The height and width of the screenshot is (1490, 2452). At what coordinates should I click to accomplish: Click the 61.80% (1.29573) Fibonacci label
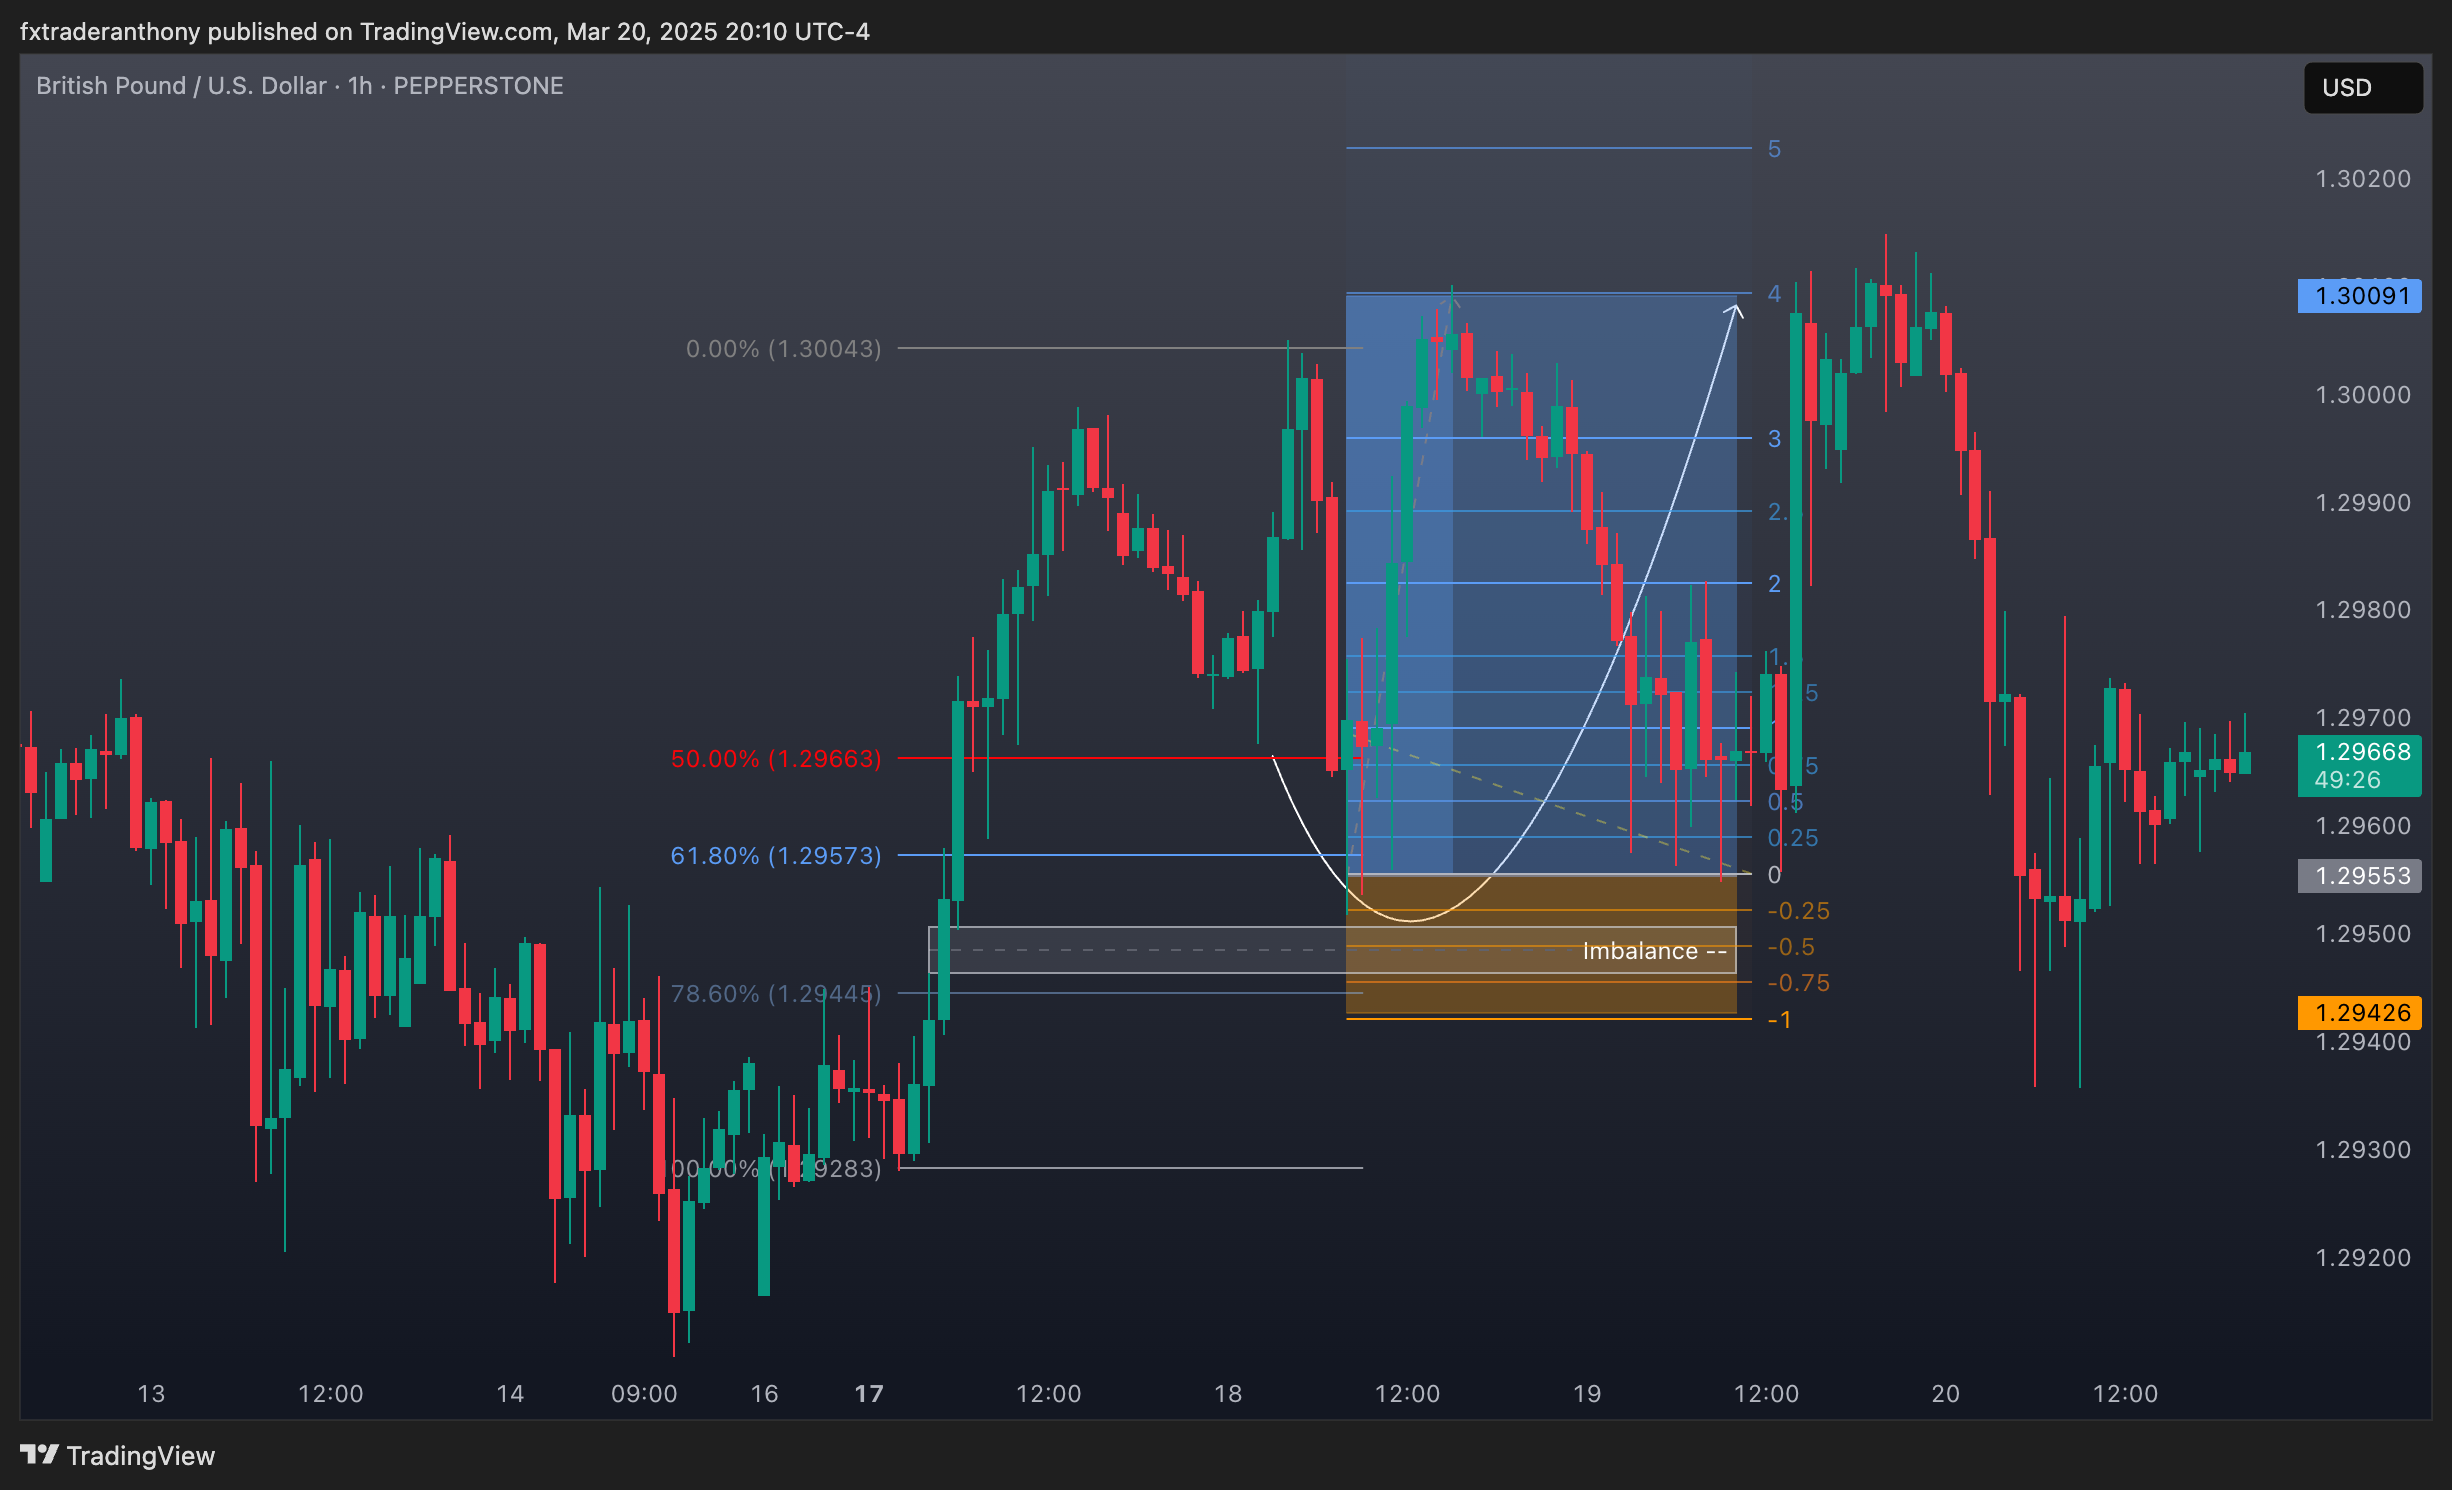[x=776, y=856]
